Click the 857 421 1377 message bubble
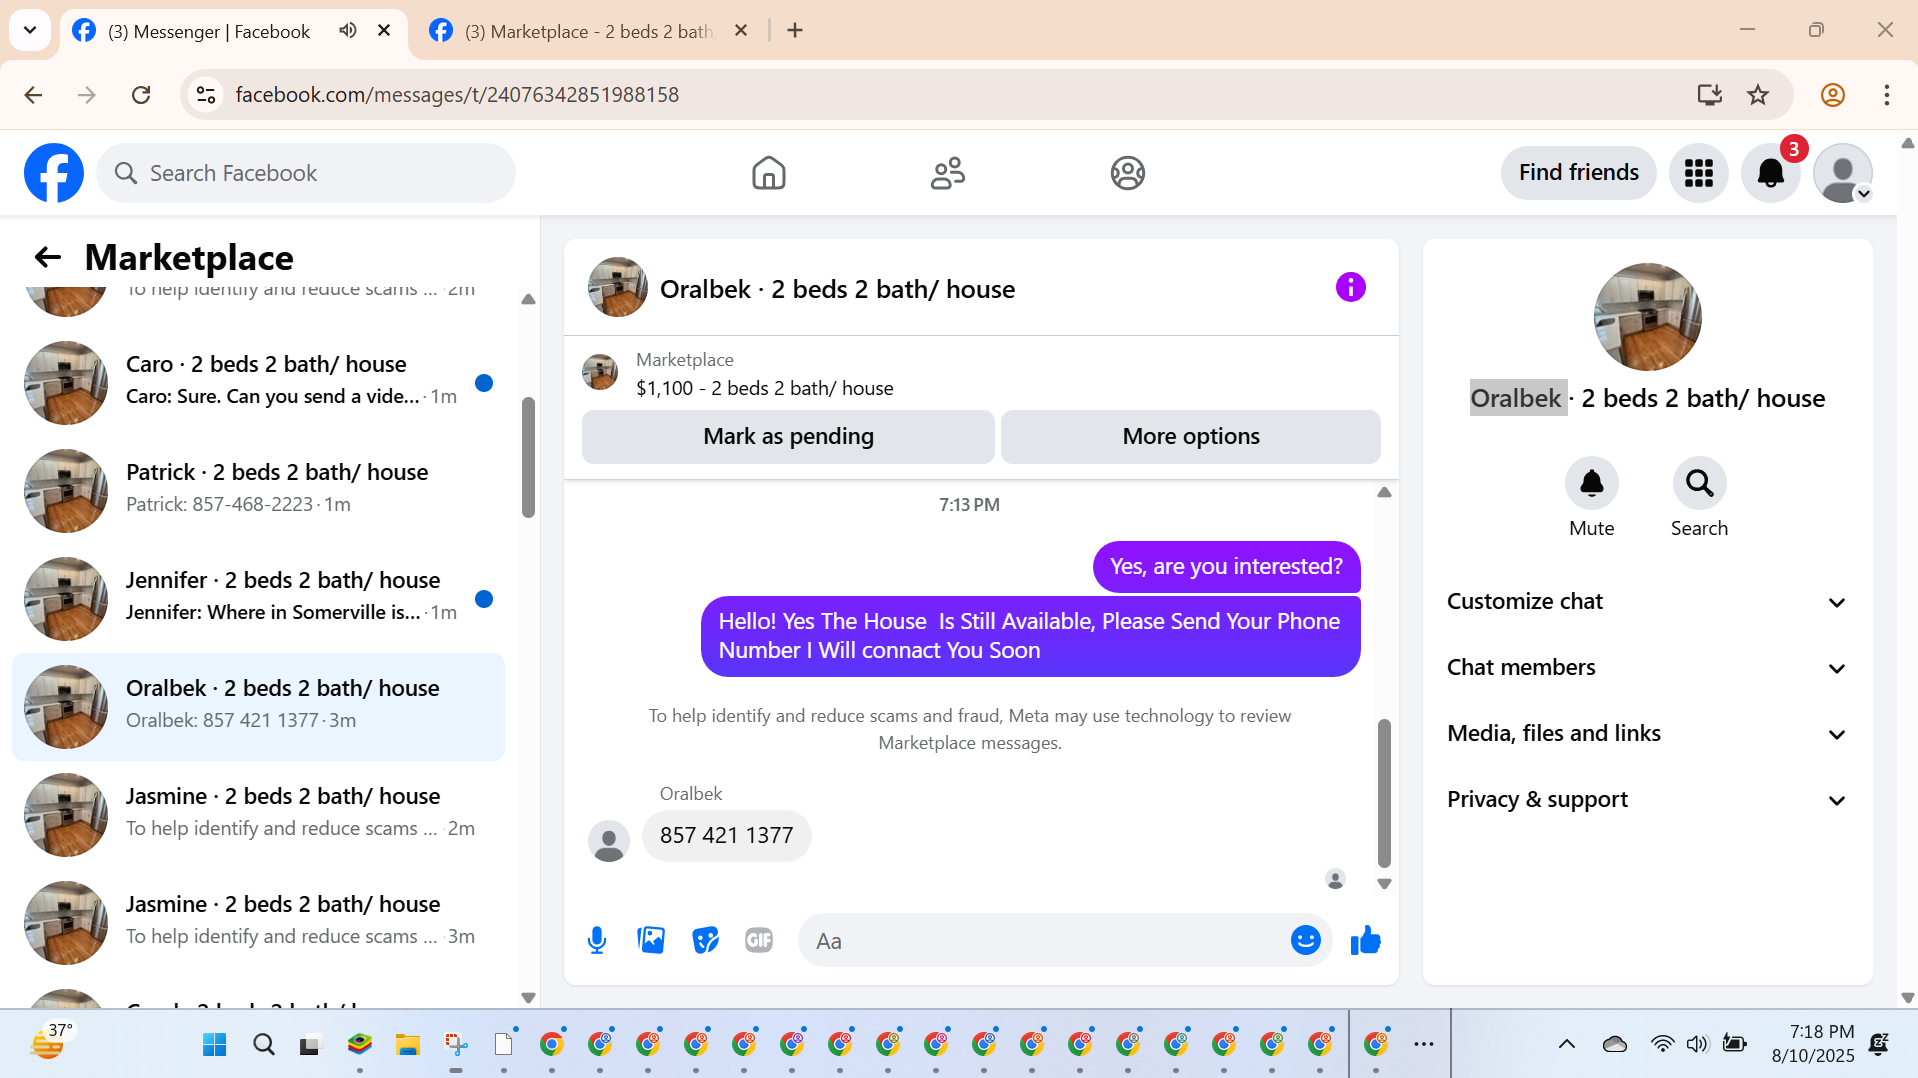The height and width of the screenshot is (1078, 1918). pos(726,836)
